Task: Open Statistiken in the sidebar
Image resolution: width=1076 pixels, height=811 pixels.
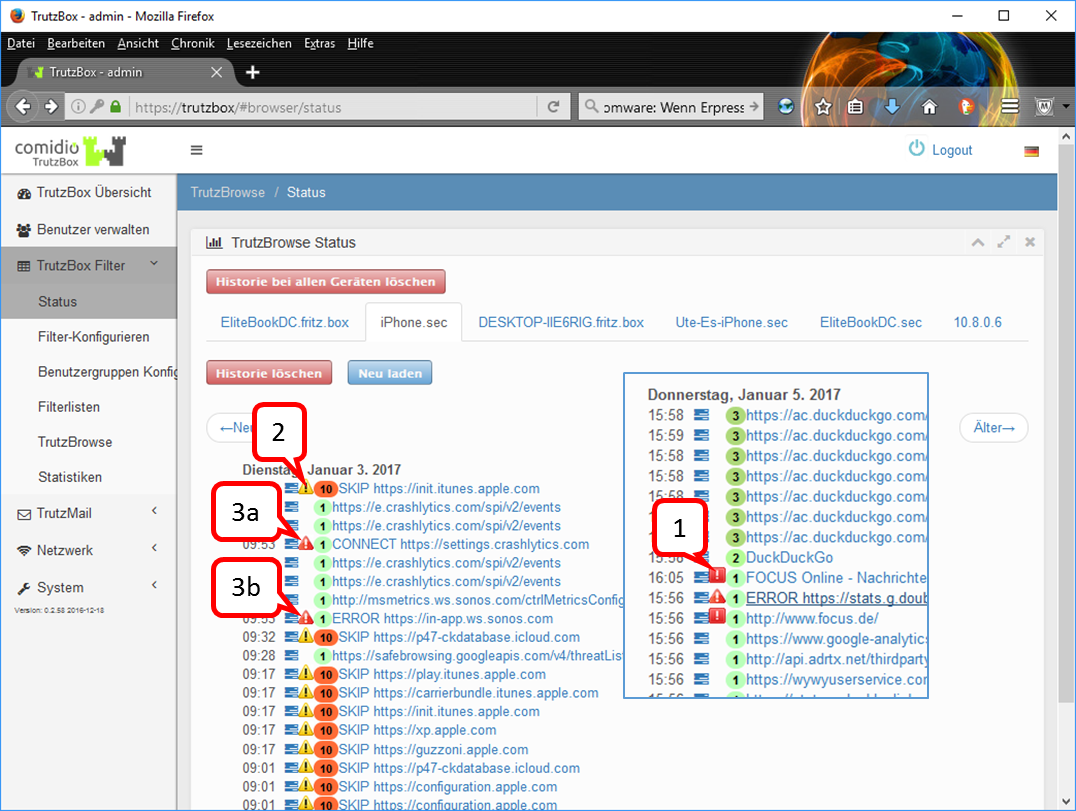Action: (70, 477)
